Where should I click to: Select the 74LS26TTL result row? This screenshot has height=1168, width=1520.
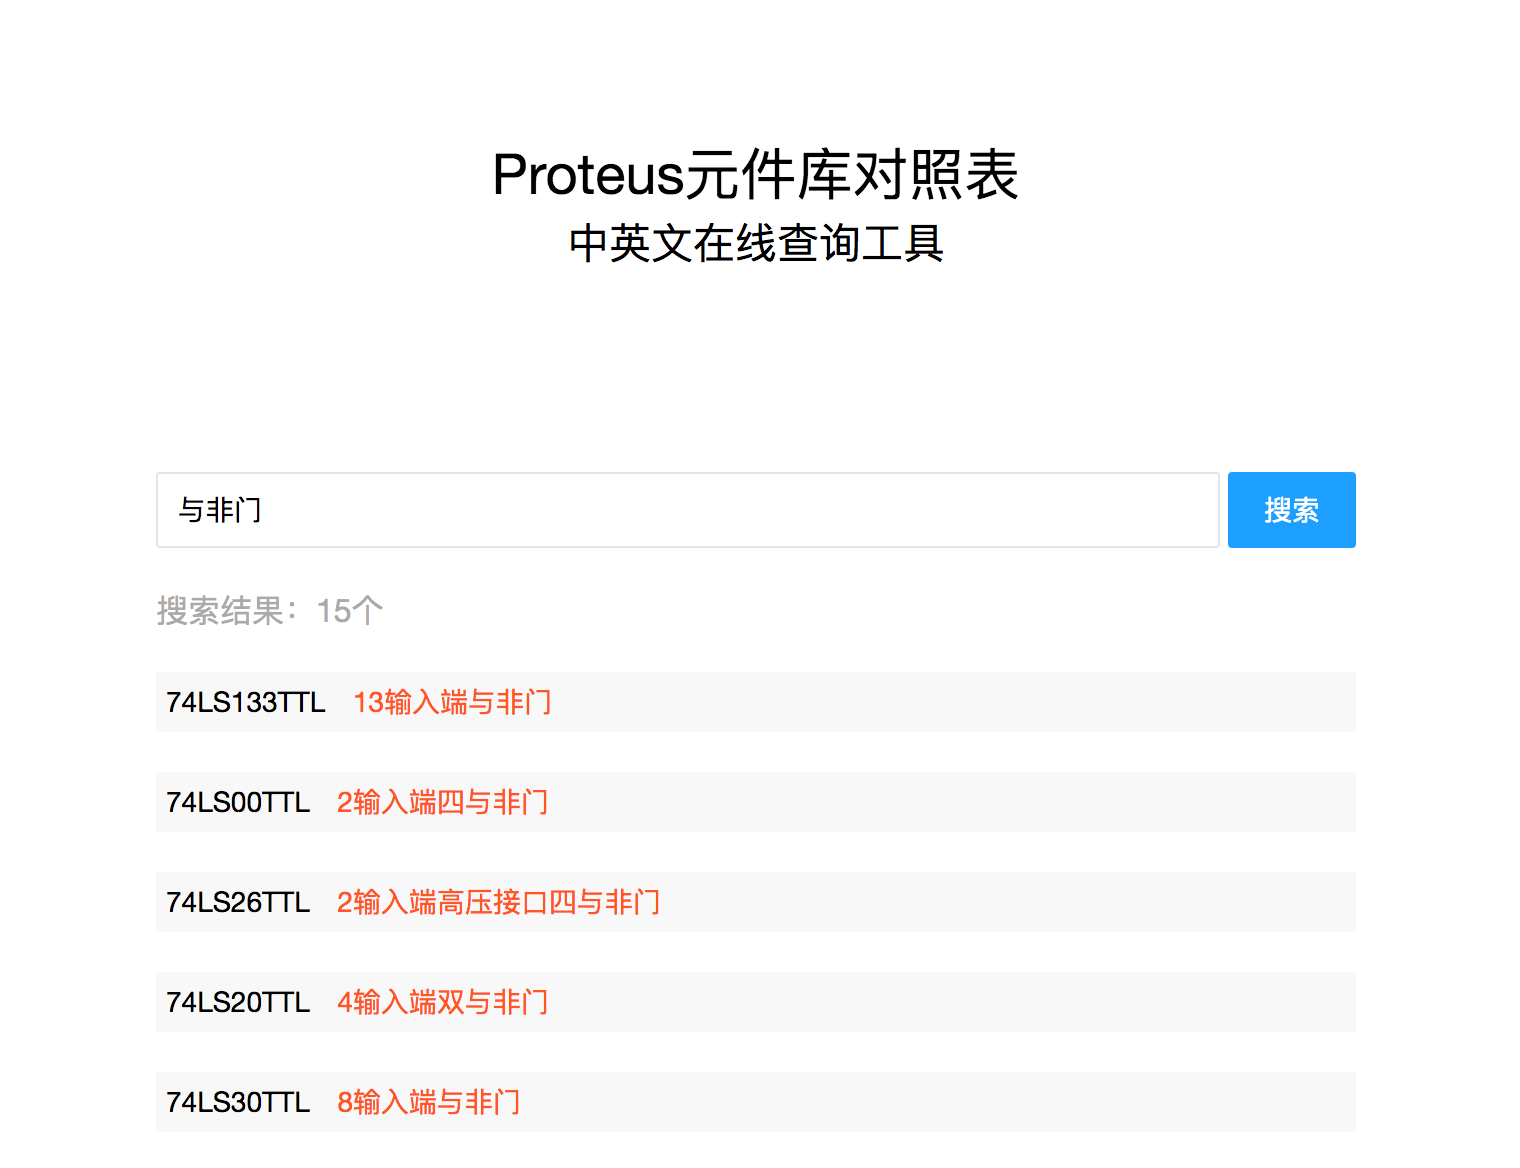[756, 902]
